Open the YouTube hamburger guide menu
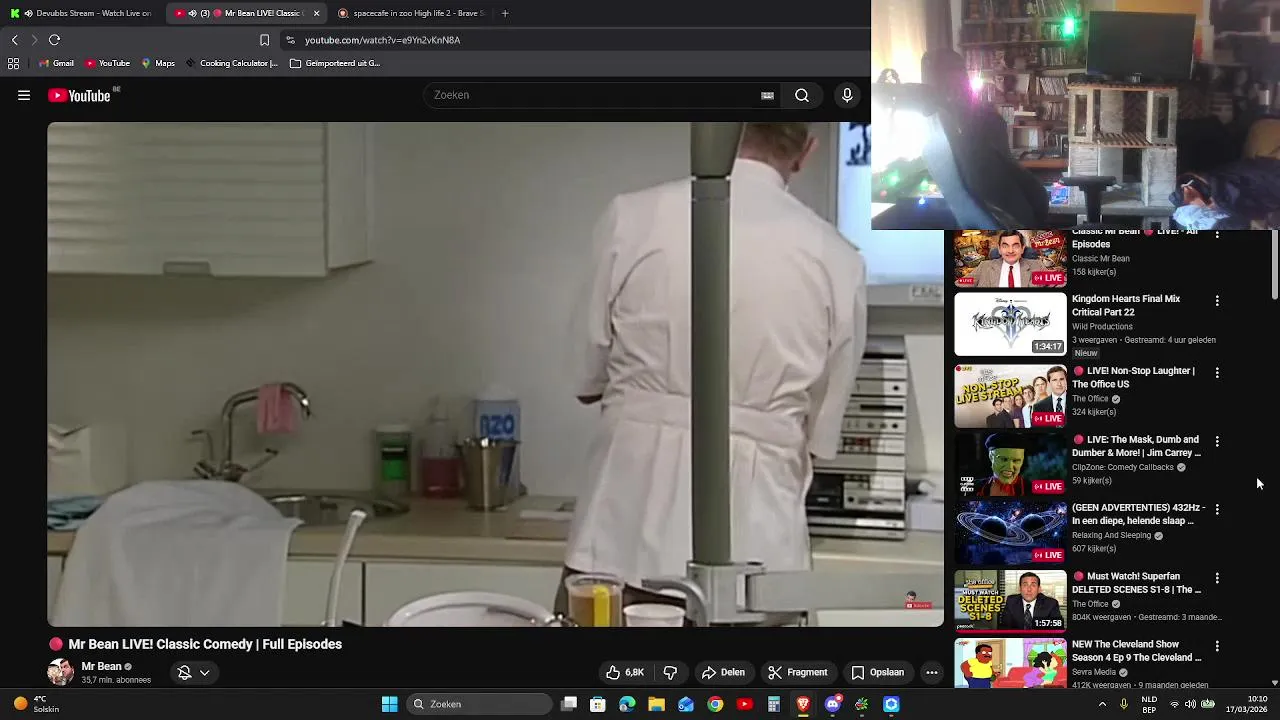Image resolution: width=1280 pixels, height=720 pixels. [x=24, y=95]
